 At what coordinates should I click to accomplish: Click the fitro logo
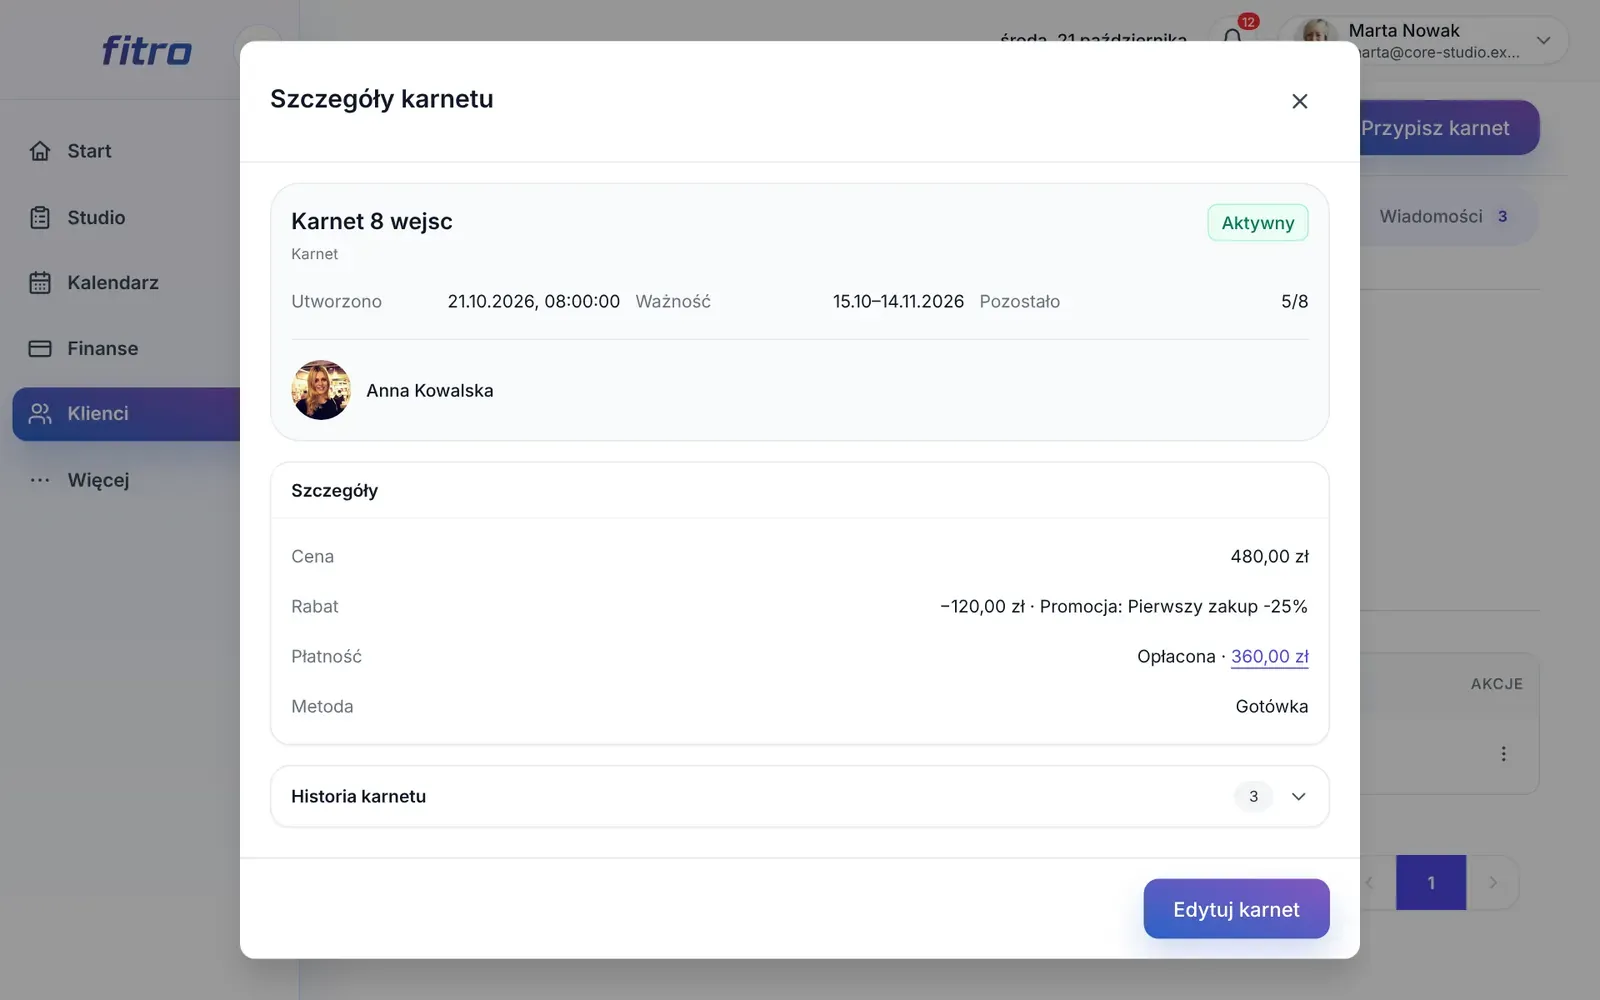[147, 50]
